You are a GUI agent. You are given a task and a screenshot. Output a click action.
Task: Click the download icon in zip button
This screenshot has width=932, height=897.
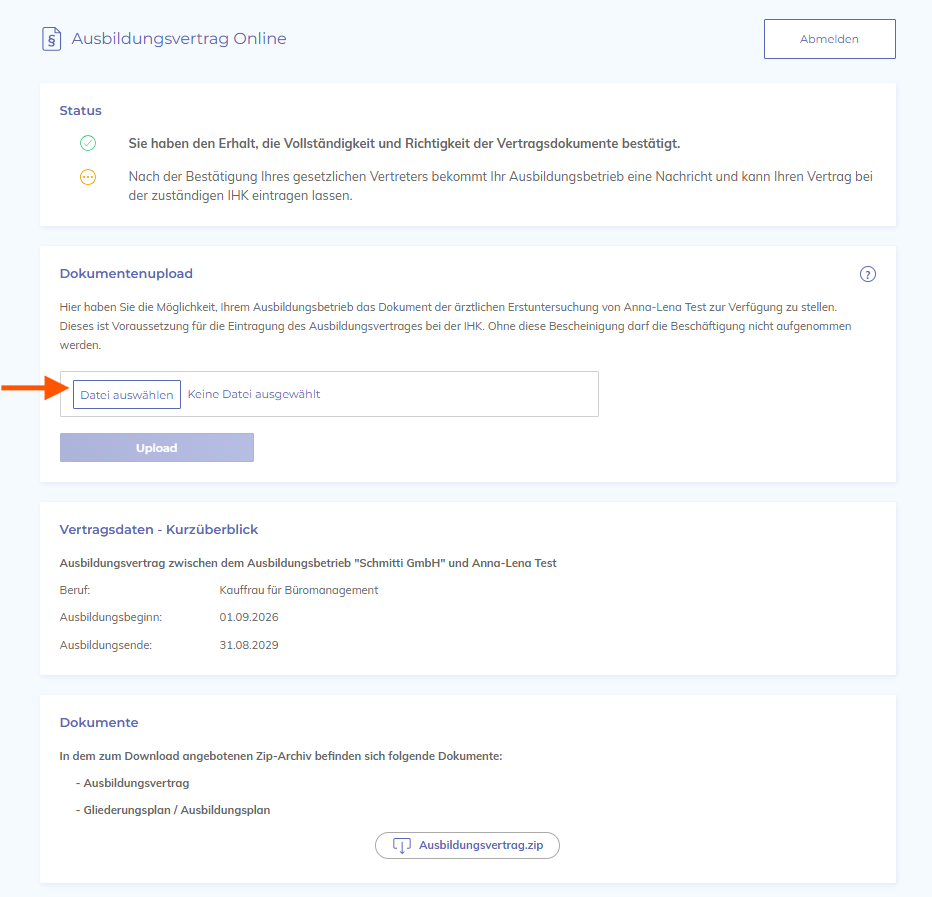[402, 845]
